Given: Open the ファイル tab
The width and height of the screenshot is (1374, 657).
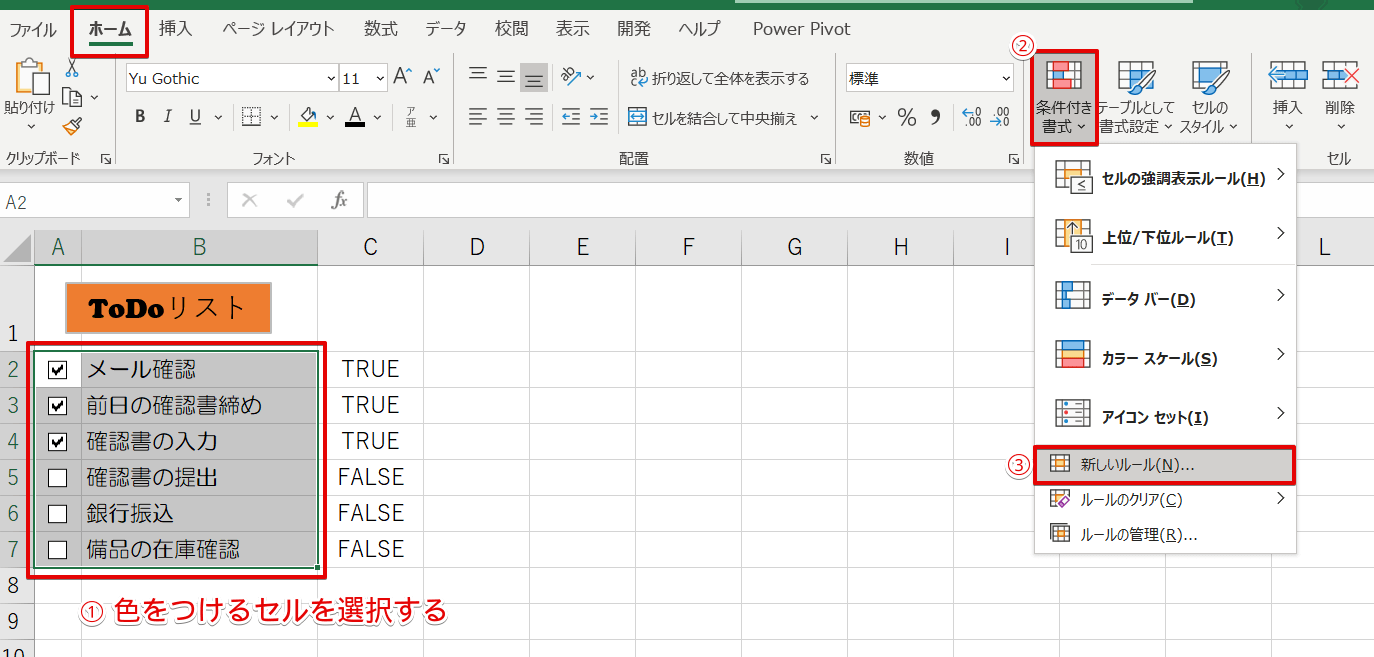Looking at the screenshot, I should (33, 29).
